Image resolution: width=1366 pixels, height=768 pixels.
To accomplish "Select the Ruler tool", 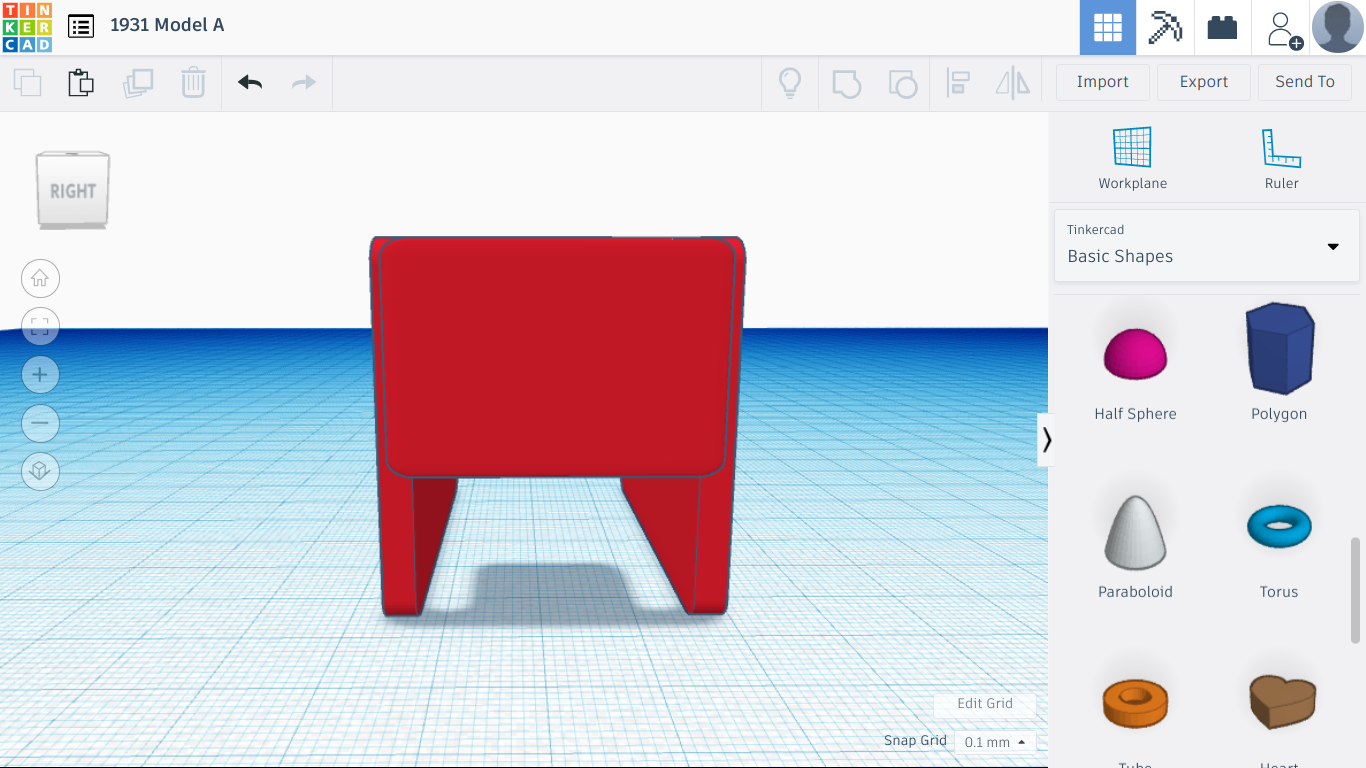I will [1281, 158].
